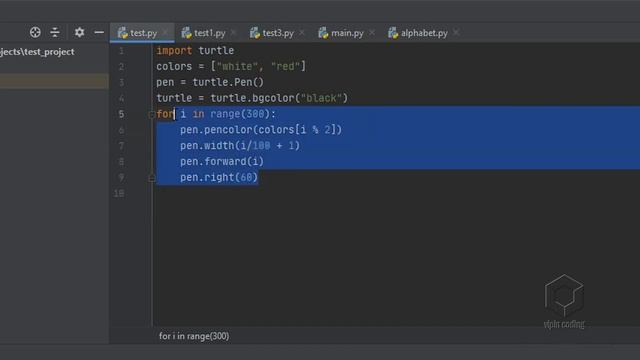Click the "black" string on line 4
Image resolution: width=640 pixels, height=360 pixels.
coord(321,98)
